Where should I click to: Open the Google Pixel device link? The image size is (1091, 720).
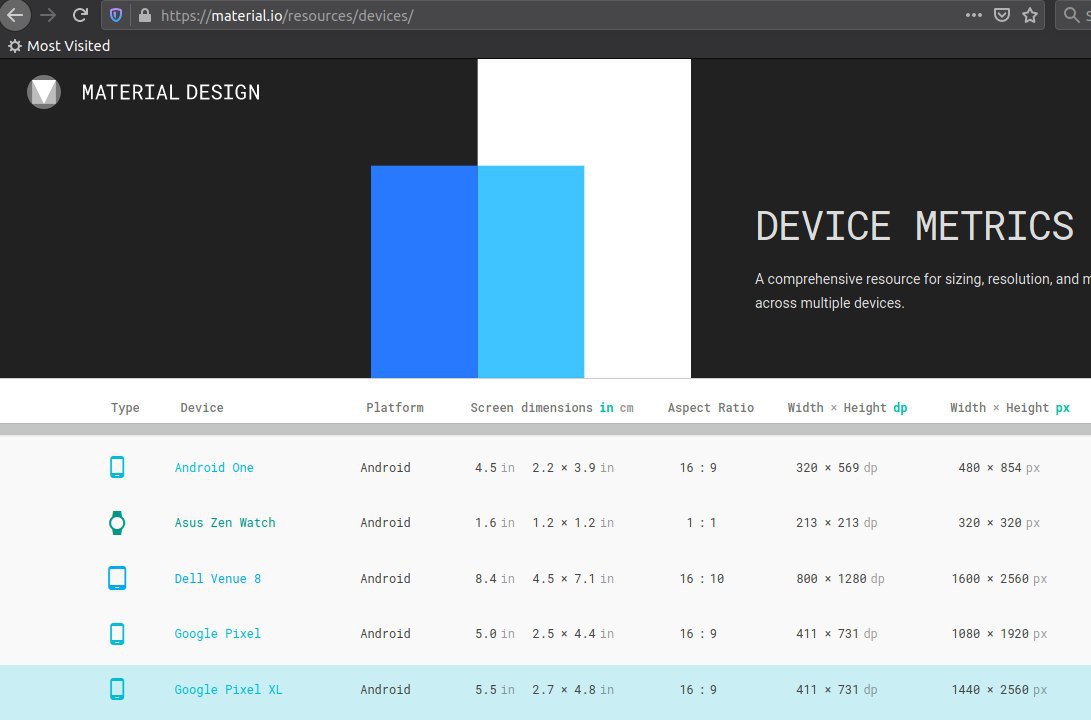point(217,634)
